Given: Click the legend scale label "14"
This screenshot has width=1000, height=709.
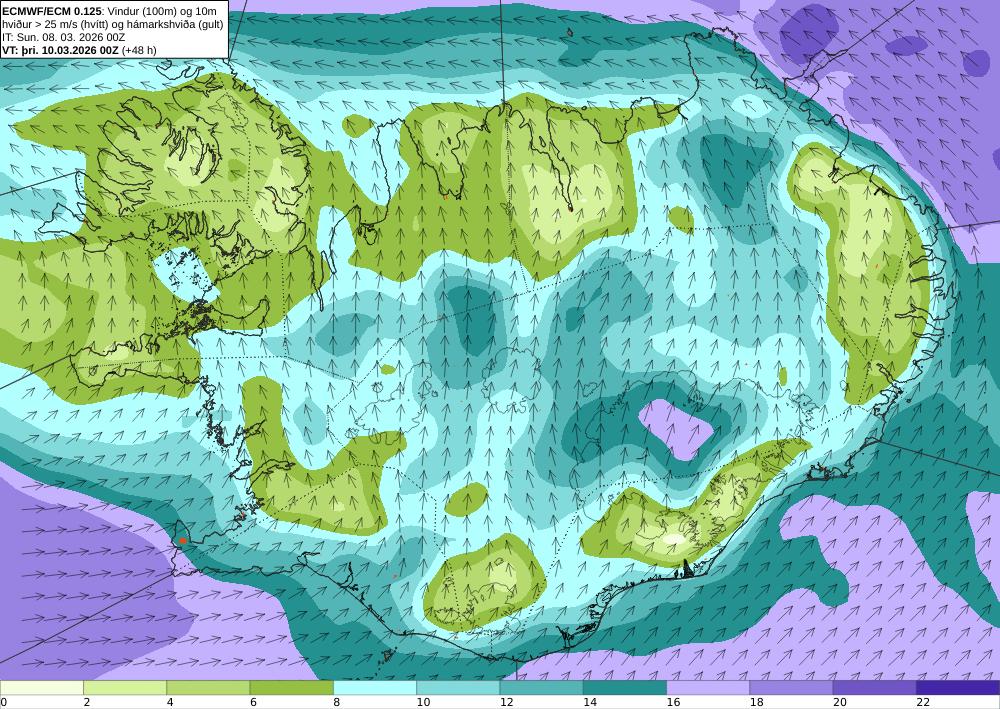Looking at the screenshot, I should coord(590,703).
